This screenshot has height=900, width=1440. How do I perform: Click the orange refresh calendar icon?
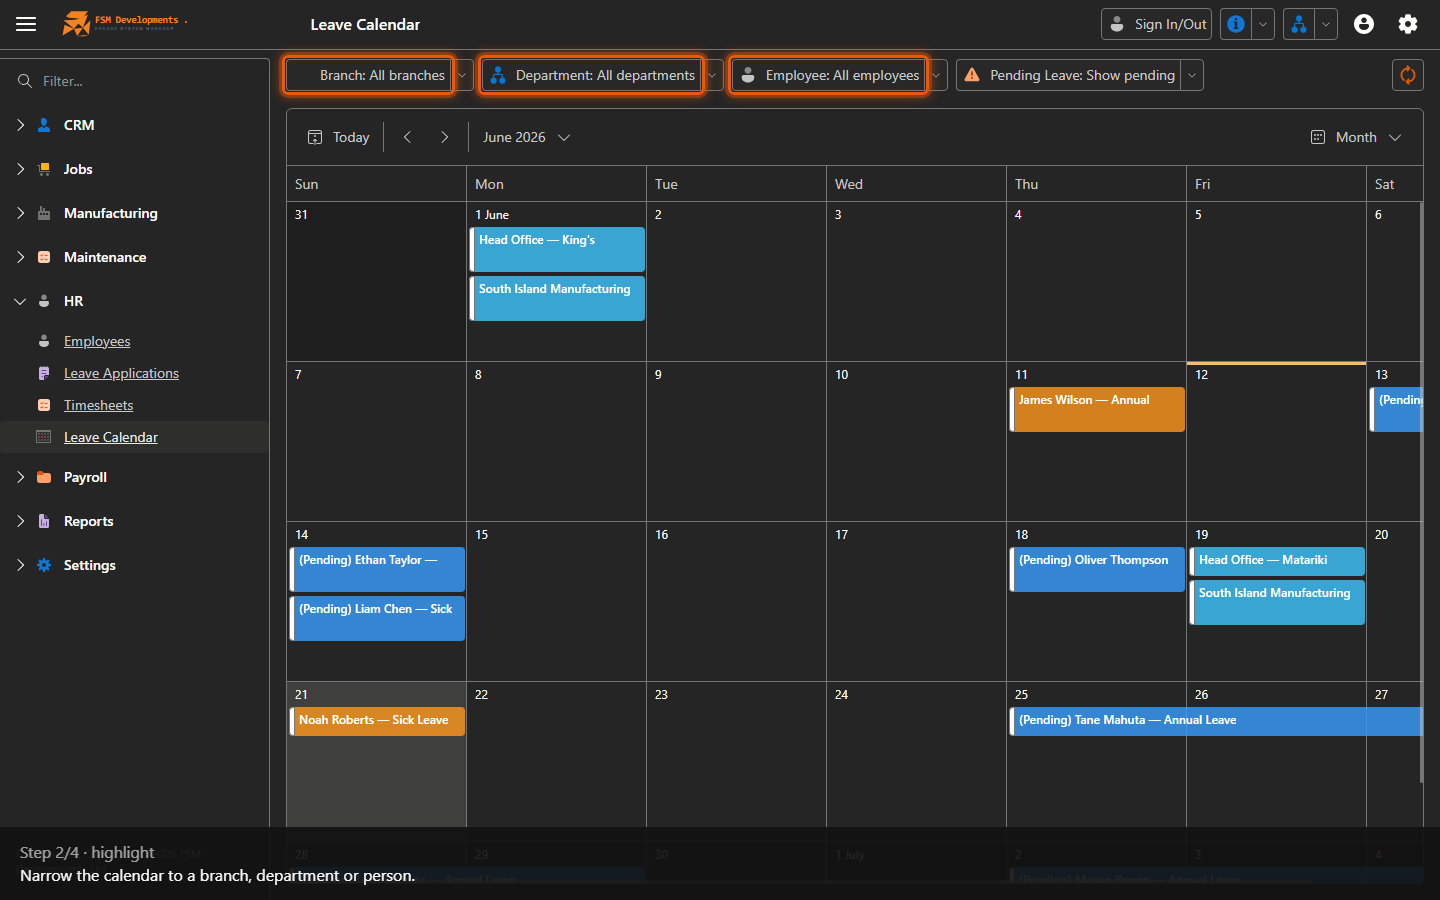click(x=1408, y=75)
